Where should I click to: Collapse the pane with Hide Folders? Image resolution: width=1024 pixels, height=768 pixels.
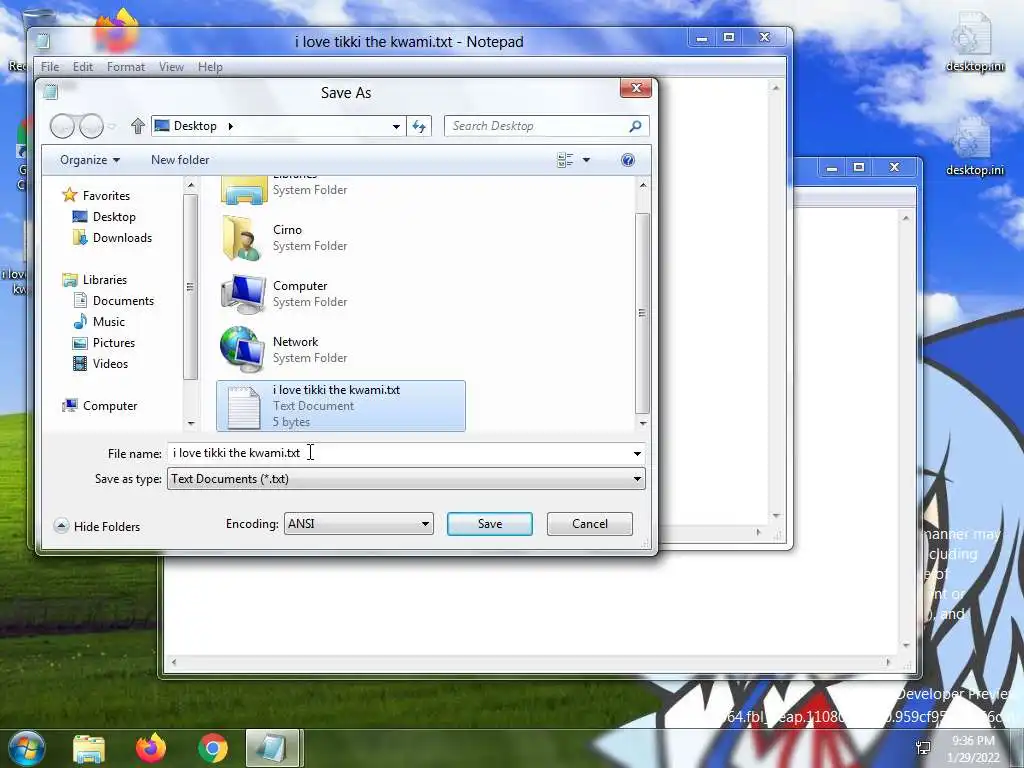coord(97,526)
